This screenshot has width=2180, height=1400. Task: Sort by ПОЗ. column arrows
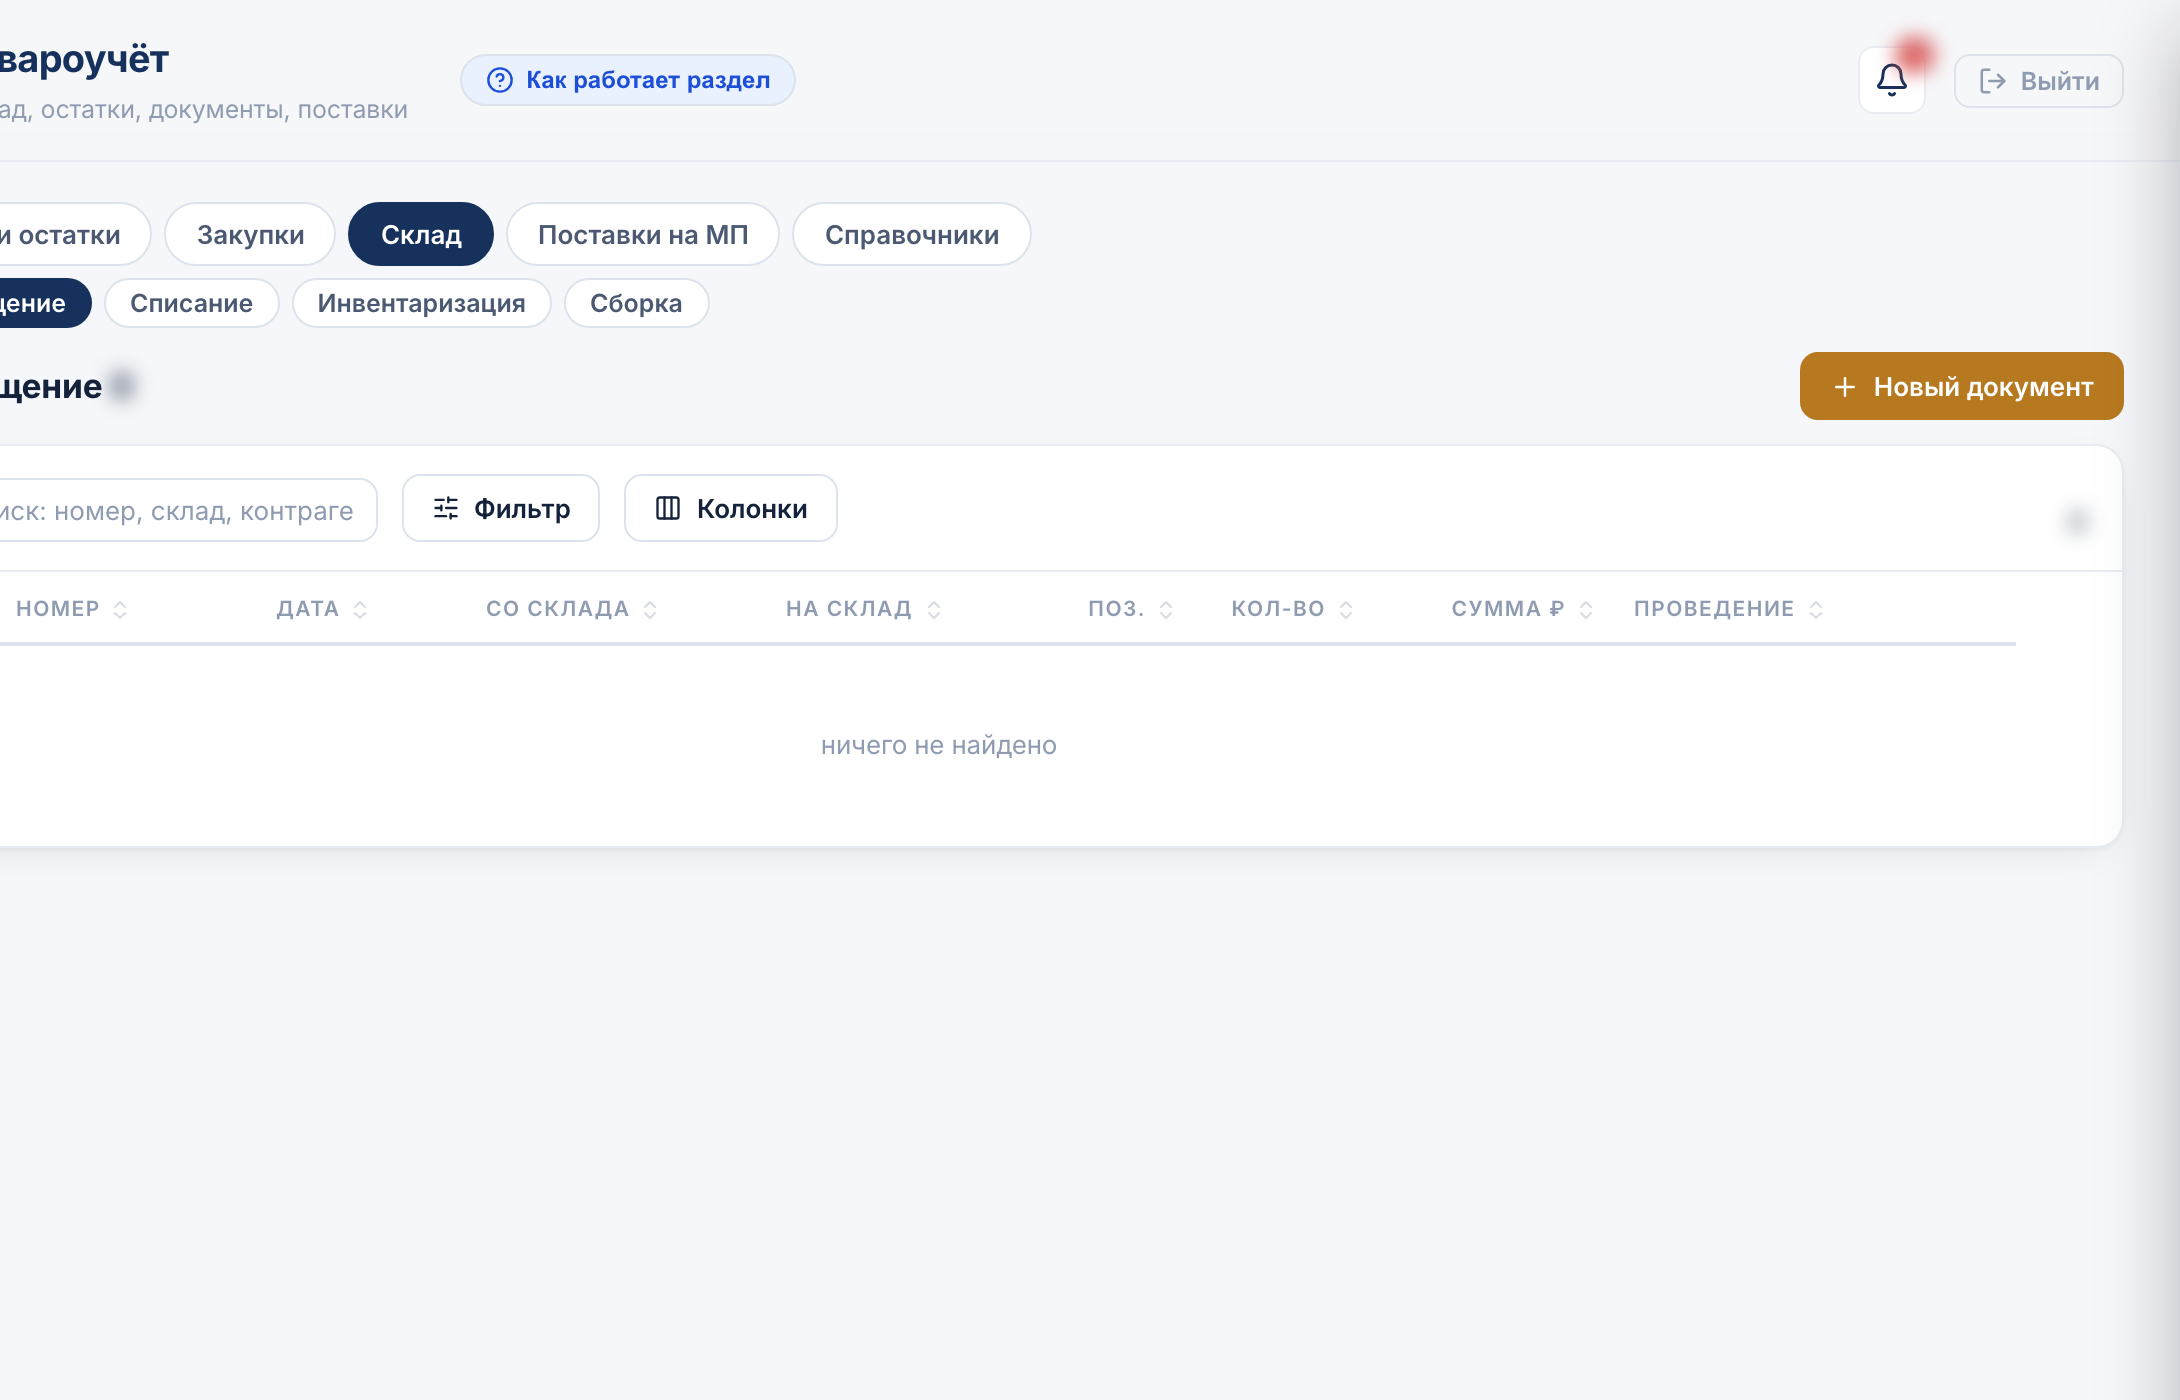[x=1166, y=609]
